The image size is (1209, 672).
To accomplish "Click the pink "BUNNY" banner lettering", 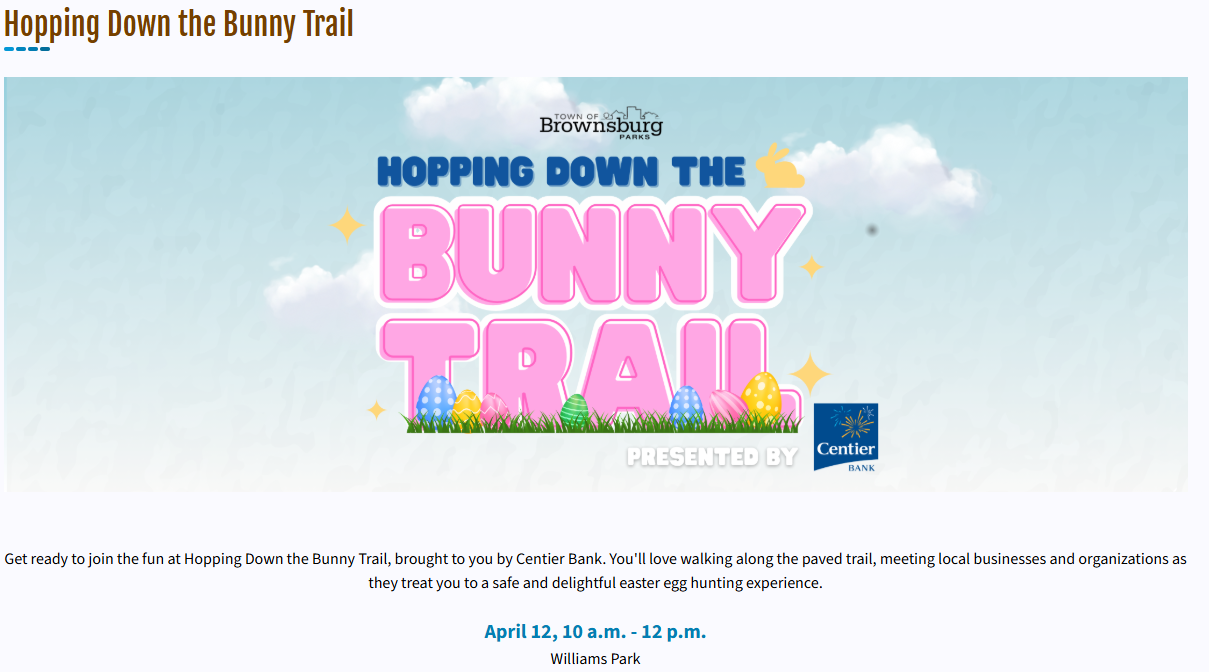I will click(594, 255).
